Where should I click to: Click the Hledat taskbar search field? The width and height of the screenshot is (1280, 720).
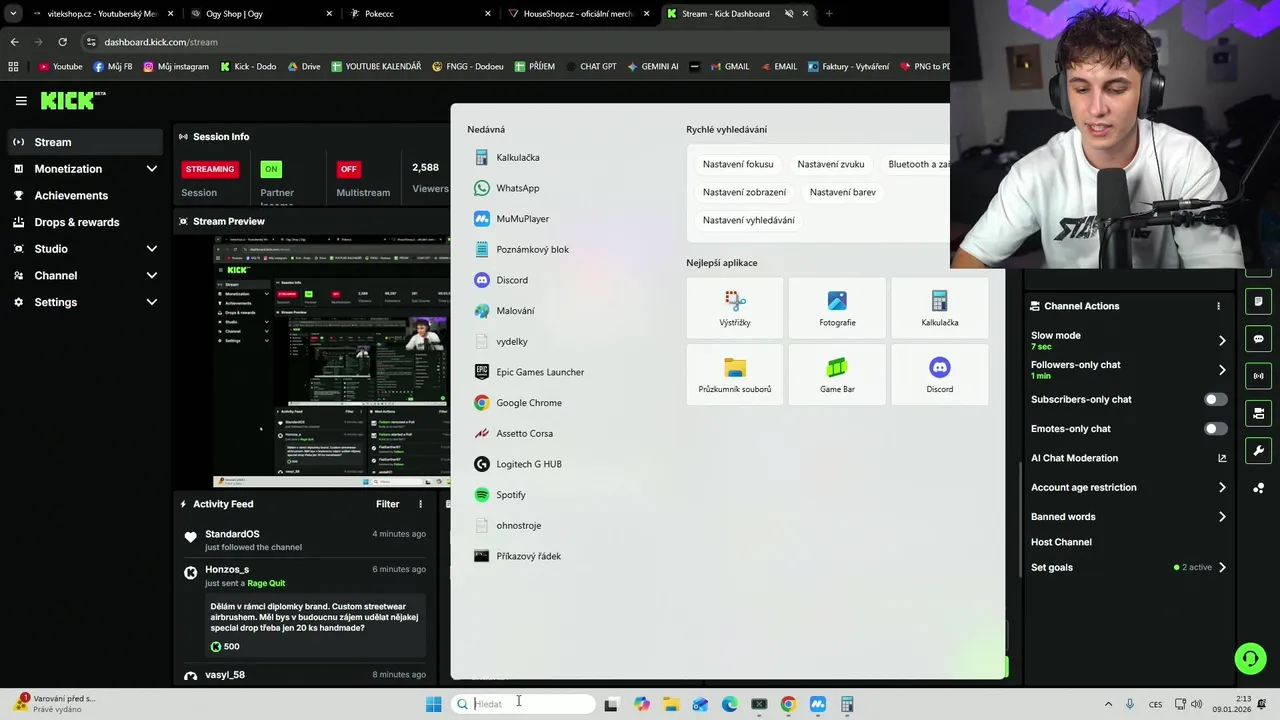point(523,704)
